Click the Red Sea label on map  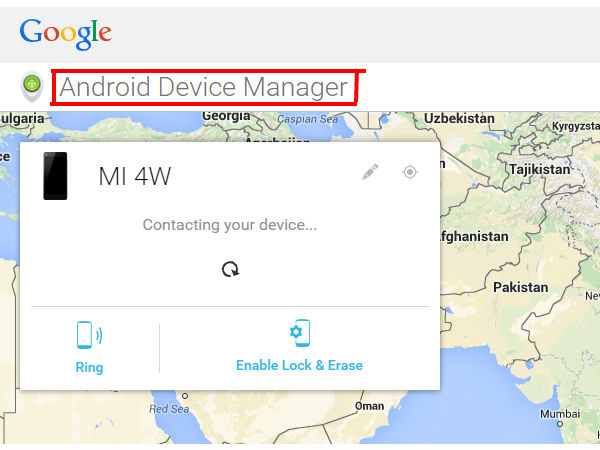(x=169, y=409)
